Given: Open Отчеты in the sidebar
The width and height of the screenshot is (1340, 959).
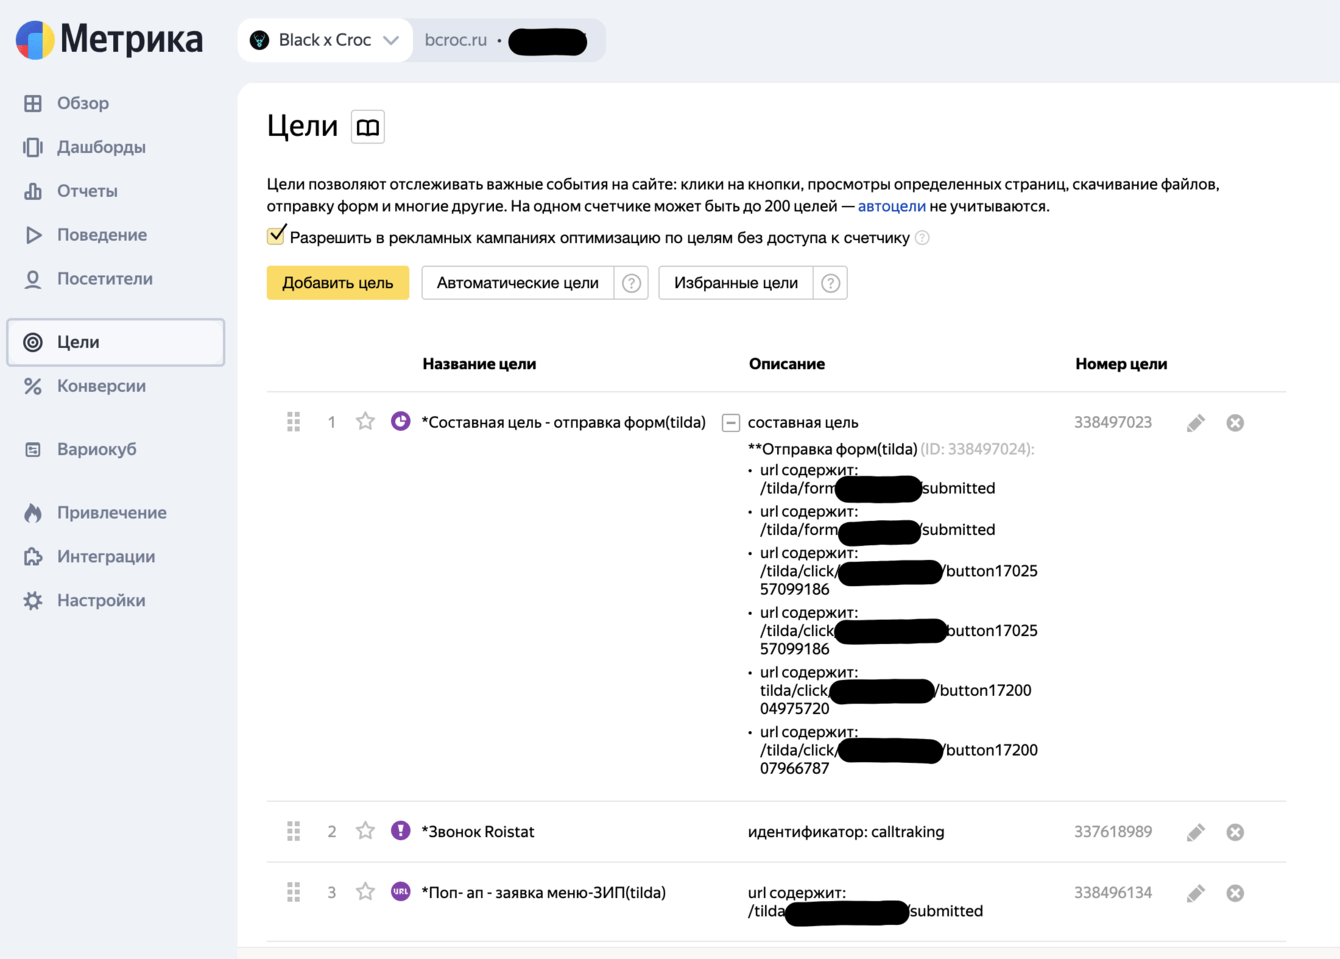Looking at the screenshot, I should pos(87,191).
